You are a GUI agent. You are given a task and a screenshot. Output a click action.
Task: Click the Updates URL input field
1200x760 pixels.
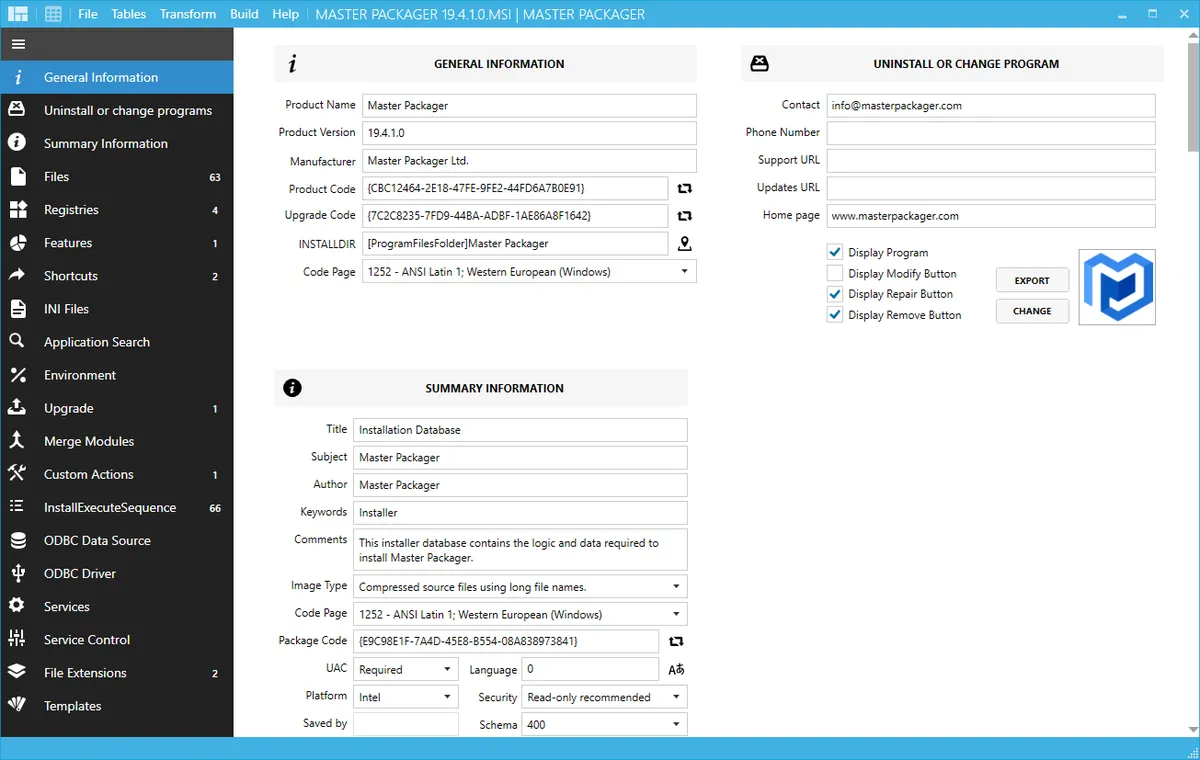pos(991,188)
